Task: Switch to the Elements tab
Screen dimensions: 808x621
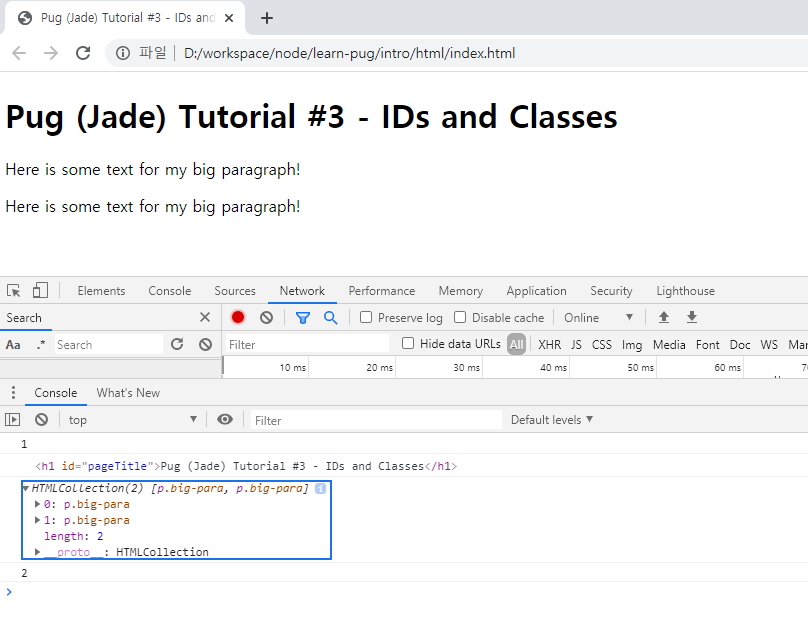Action: 102,291
